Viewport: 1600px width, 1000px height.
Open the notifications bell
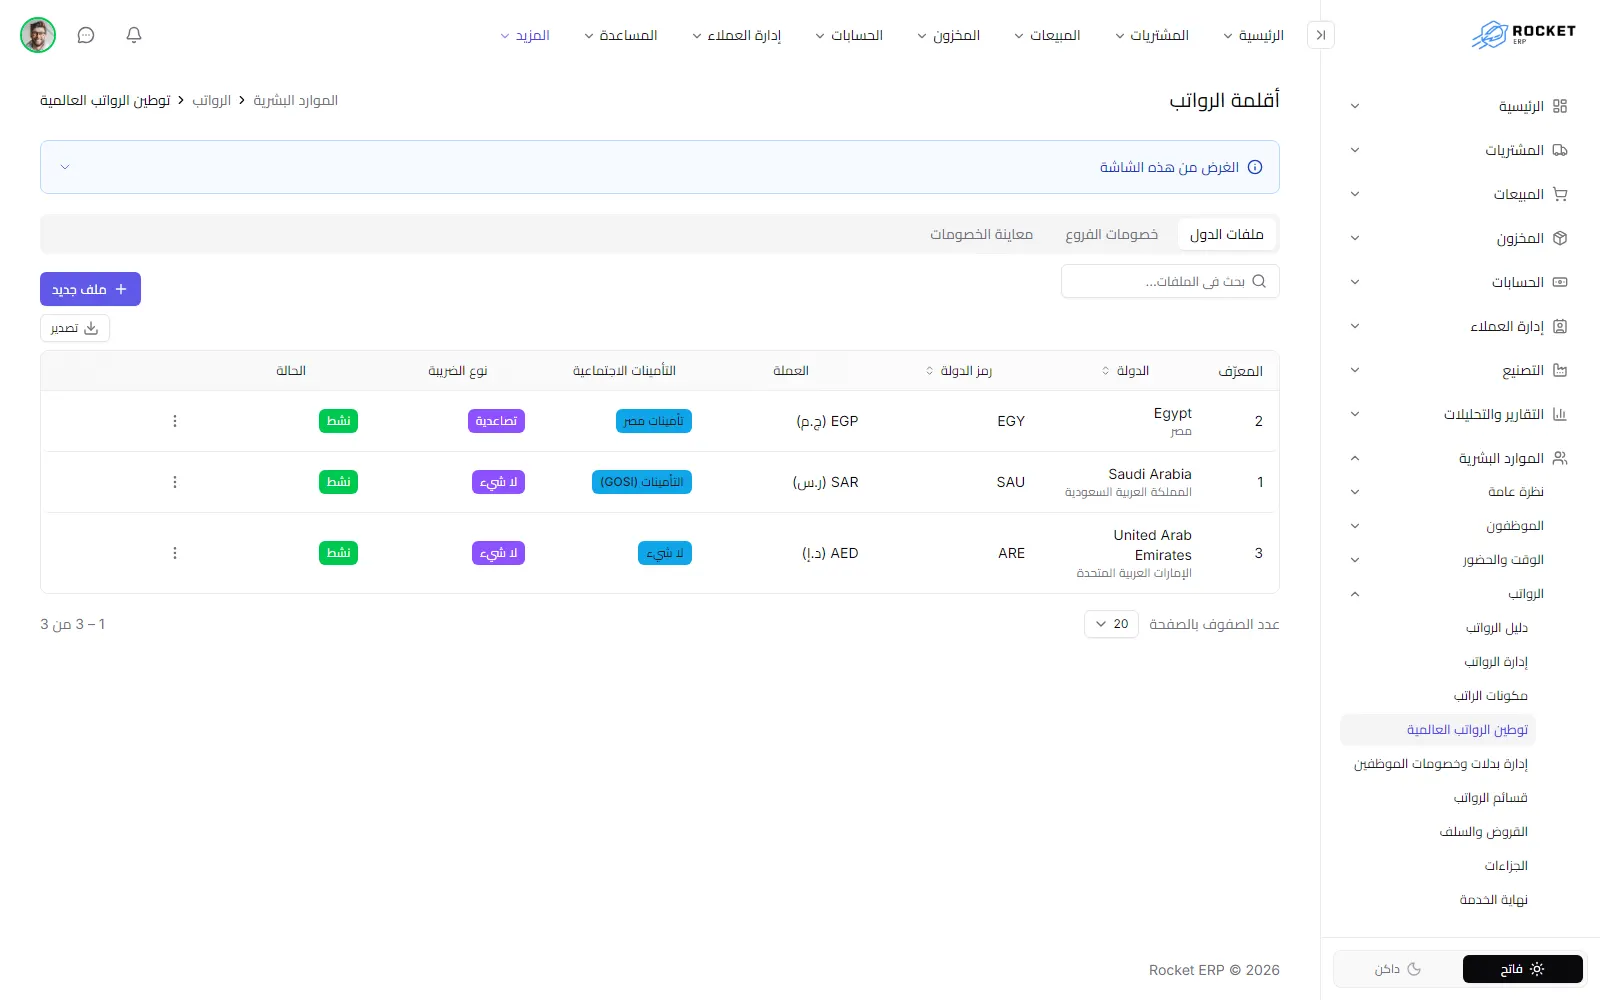pyautogui.click(x=134, y=35)
